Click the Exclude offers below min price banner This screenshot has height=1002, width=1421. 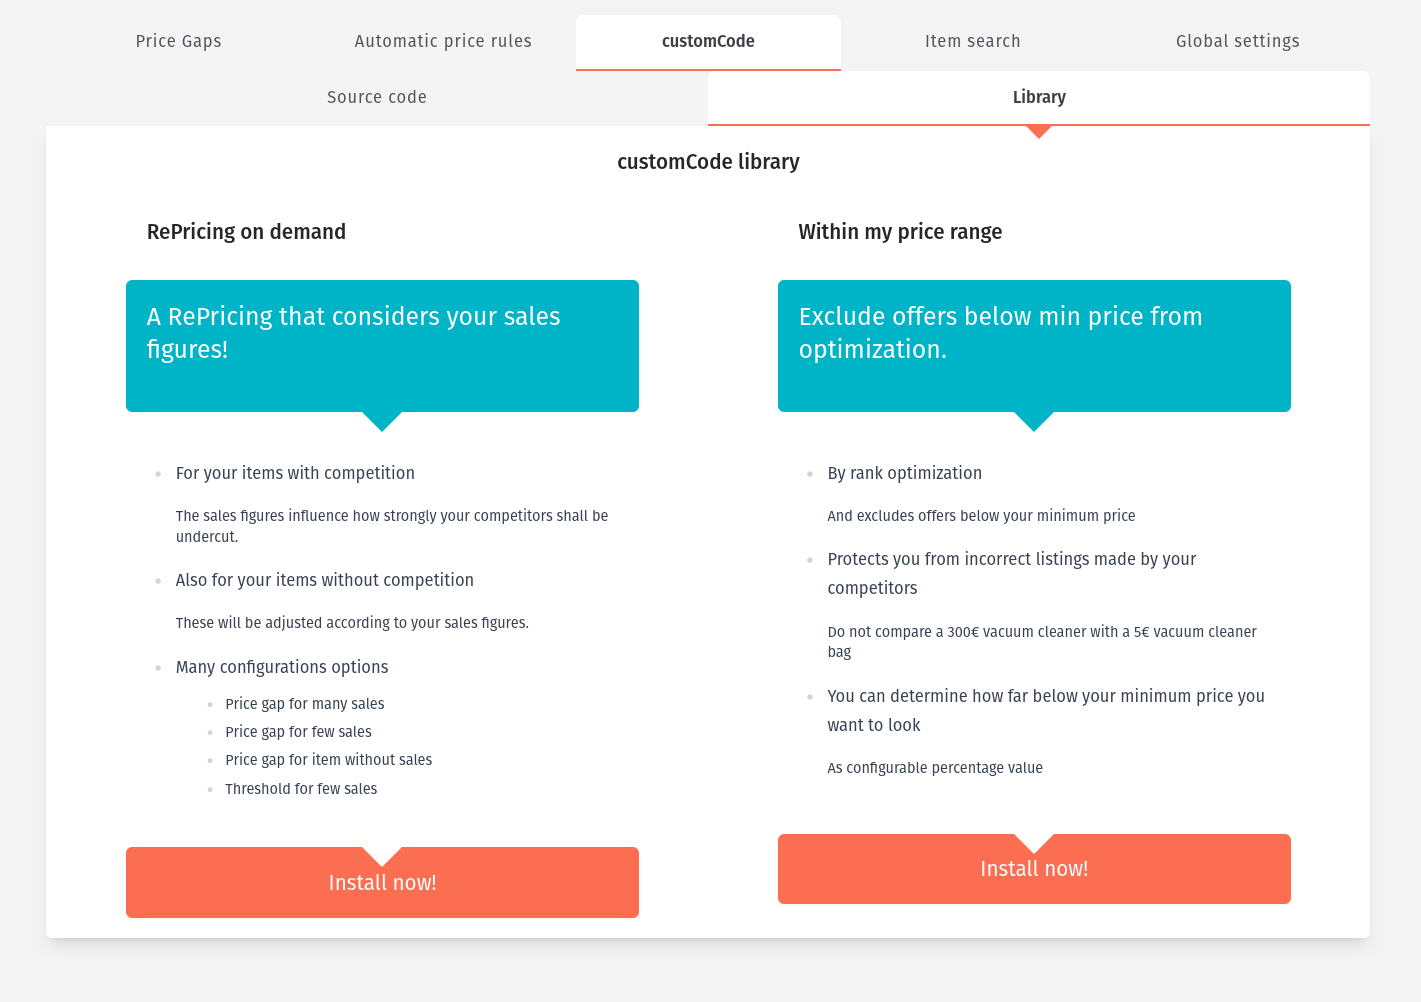pyautogui.click(x=1034, y=346)
